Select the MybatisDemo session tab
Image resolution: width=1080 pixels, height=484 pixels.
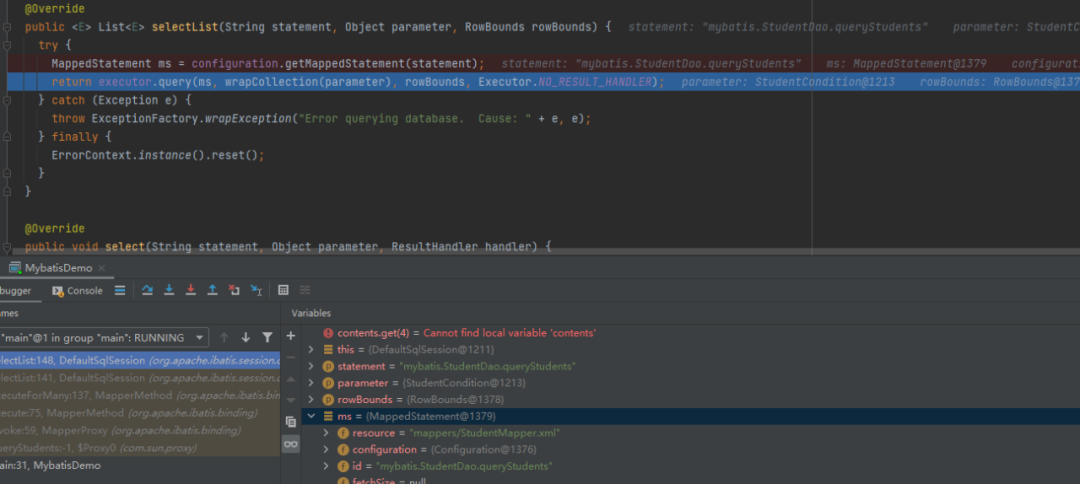pyautogui.click(x=59, y=268)
